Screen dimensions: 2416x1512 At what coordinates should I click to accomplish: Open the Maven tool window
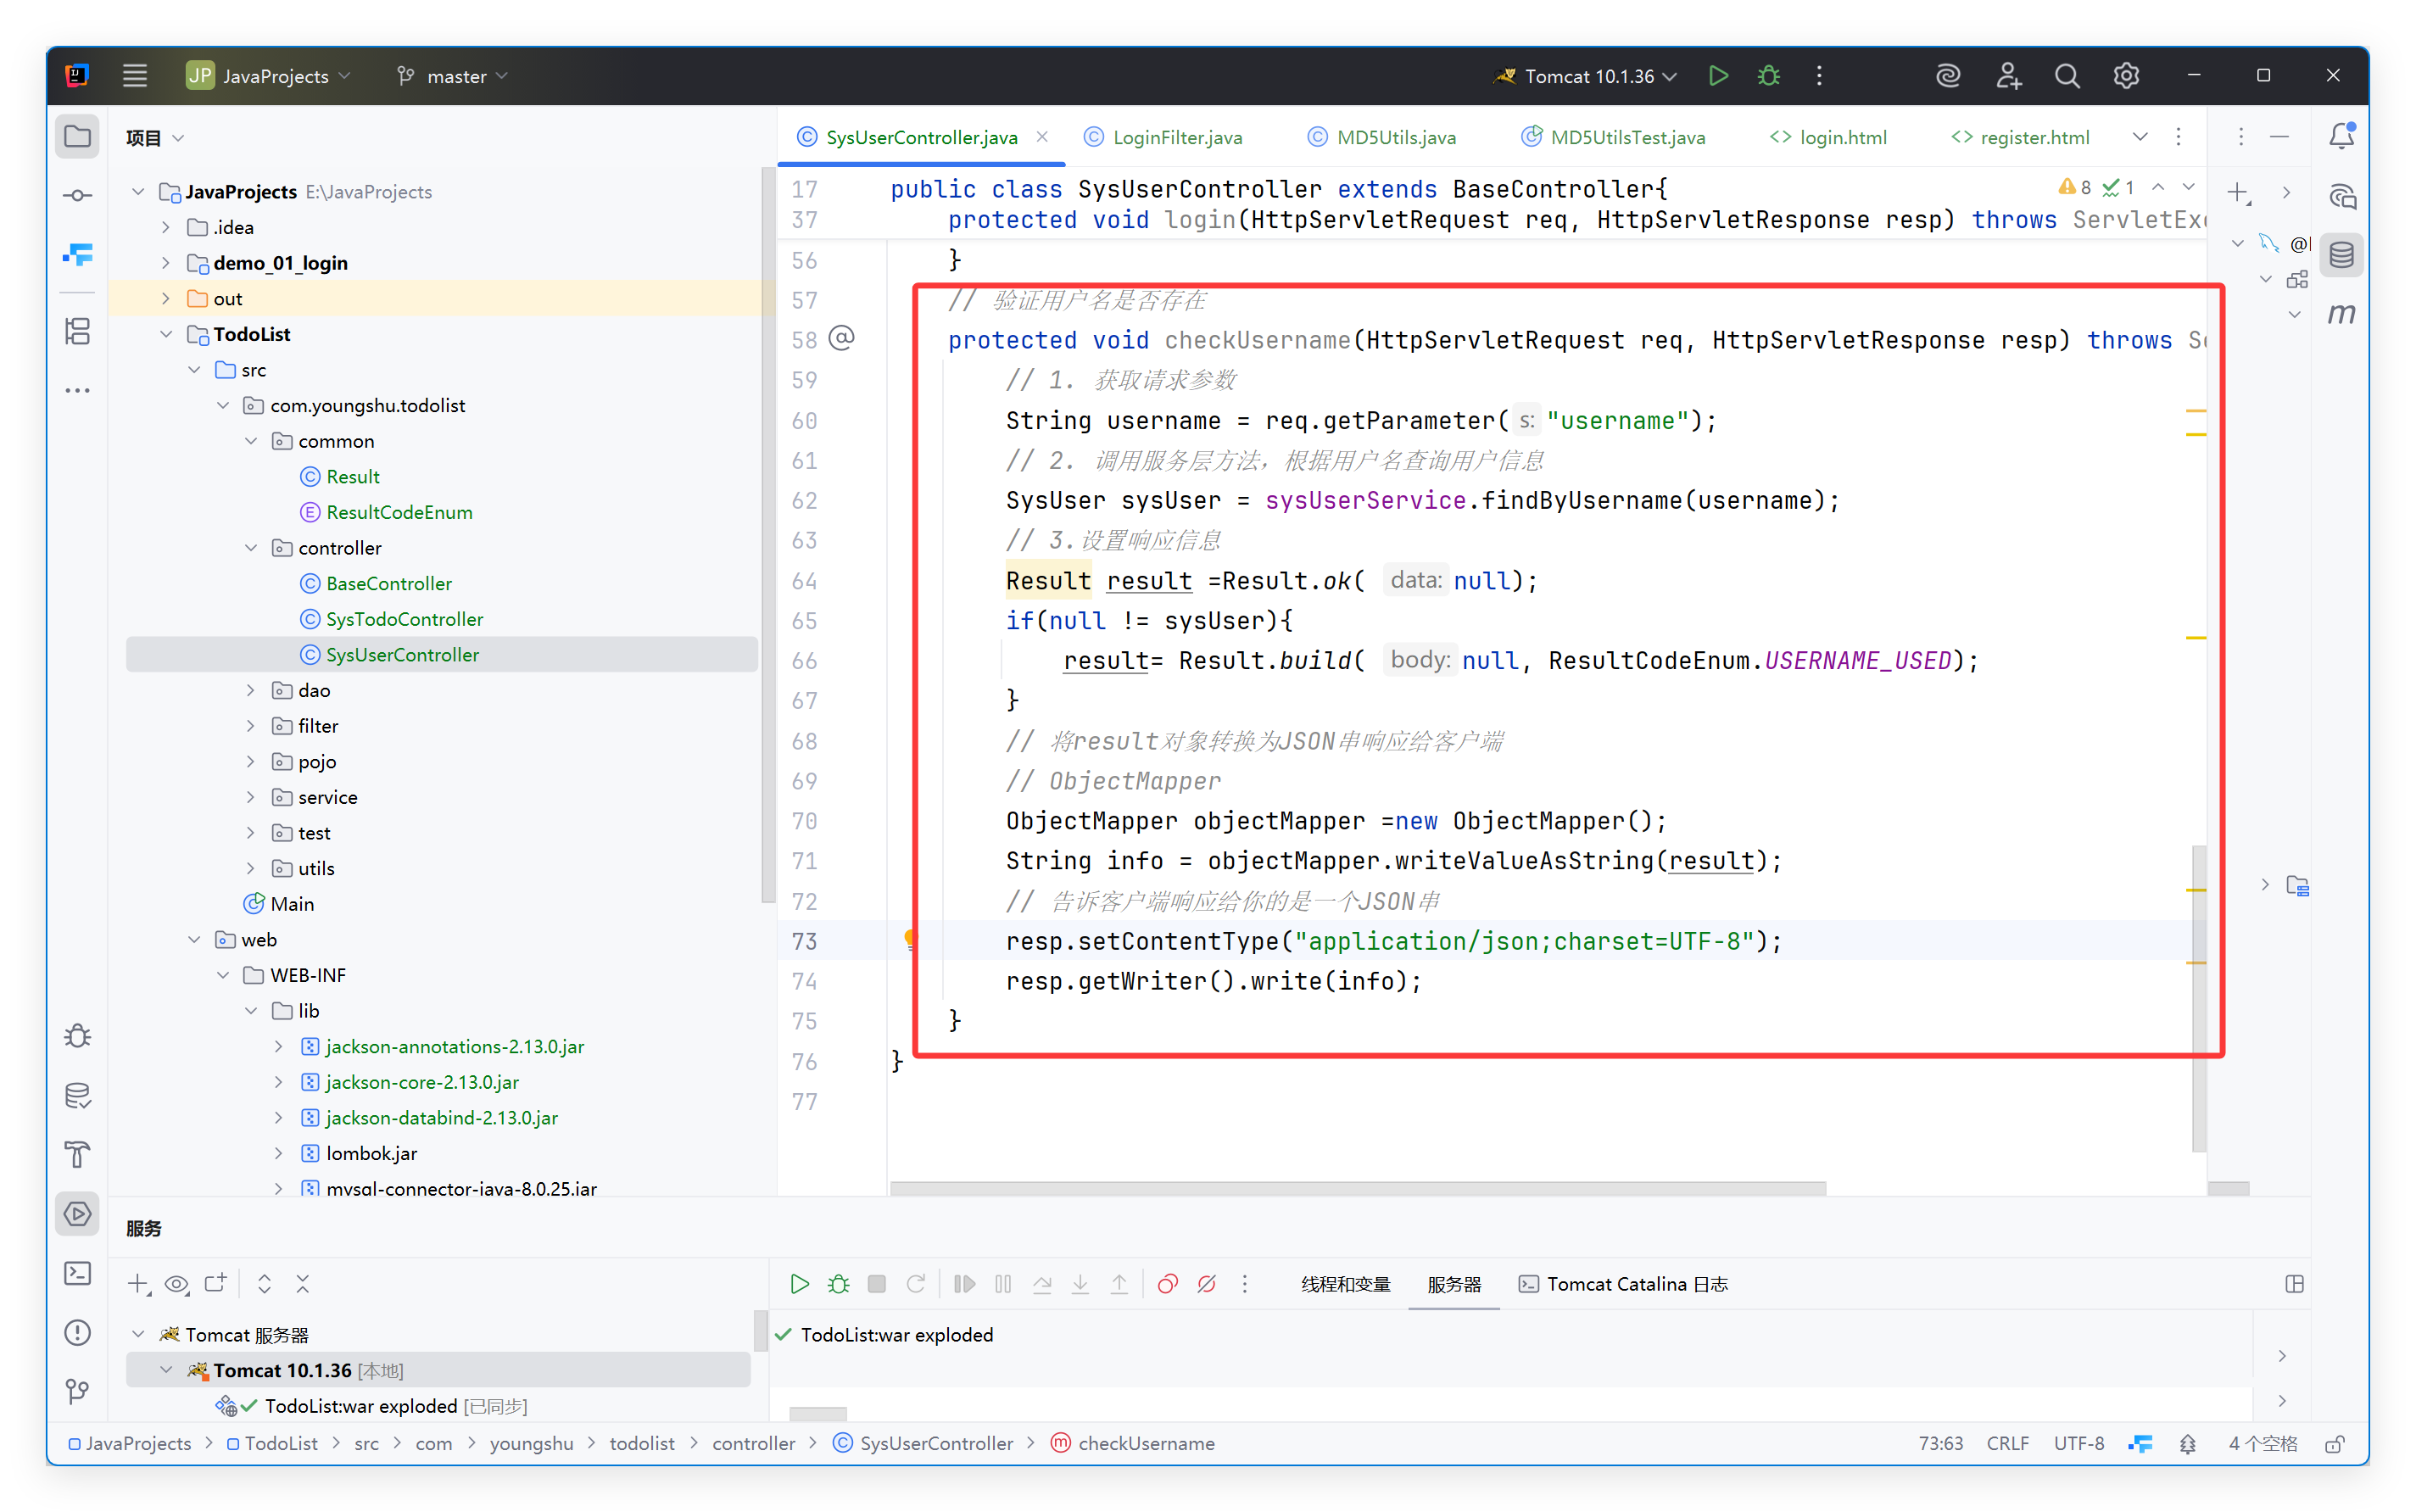(x=2341, y=314)
